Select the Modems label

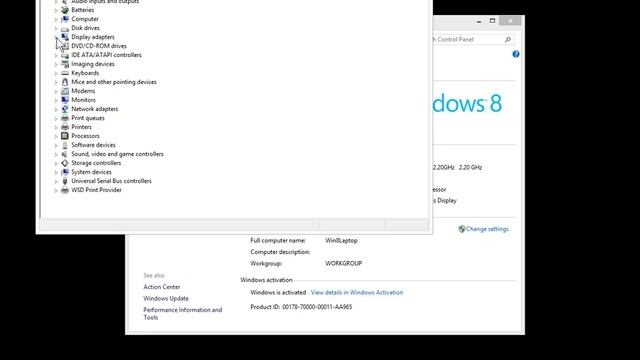click(83, 91)
